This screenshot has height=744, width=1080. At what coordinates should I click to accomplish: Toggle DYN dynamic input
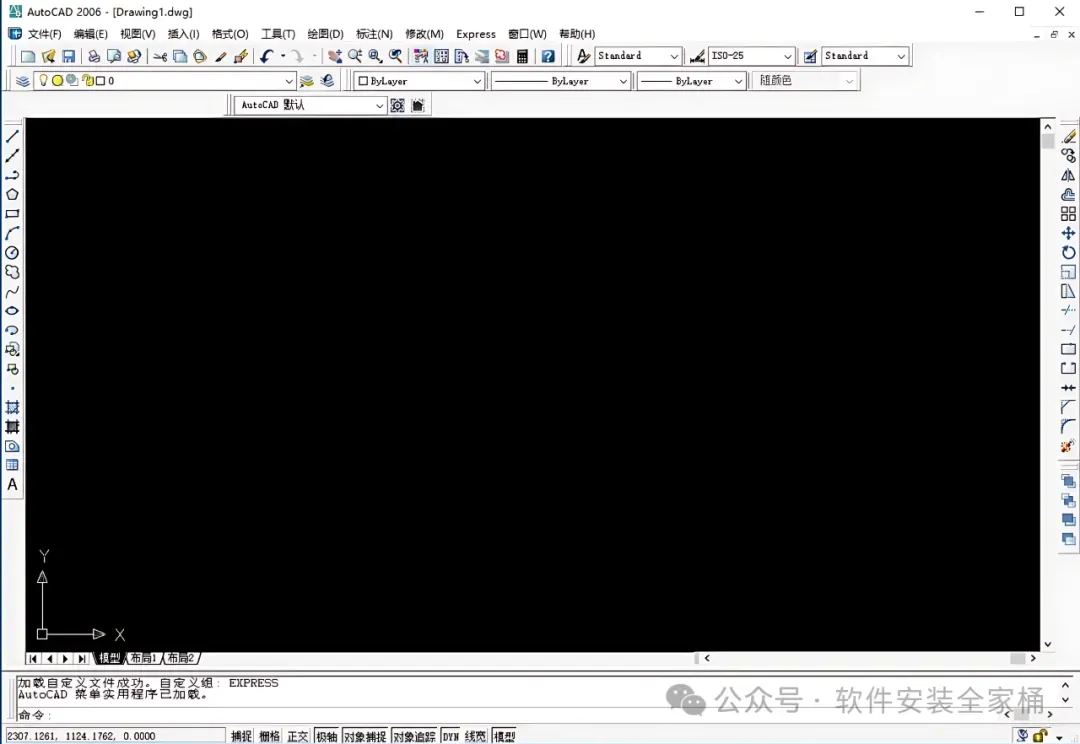pos(450,736)
